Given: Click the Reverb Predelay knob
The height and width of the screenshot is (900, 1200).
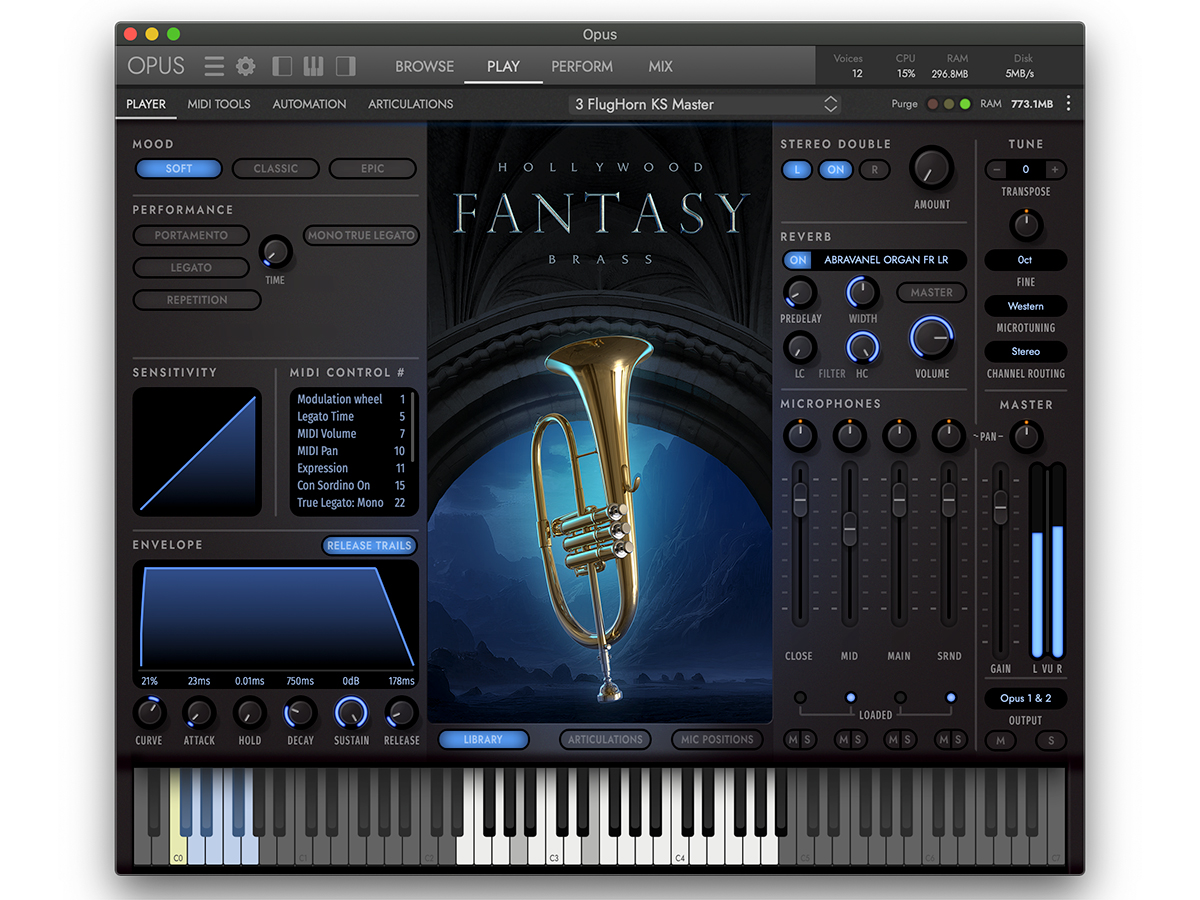Looking at the screenshot, I should pyautogui.click(x=799, y=293).
